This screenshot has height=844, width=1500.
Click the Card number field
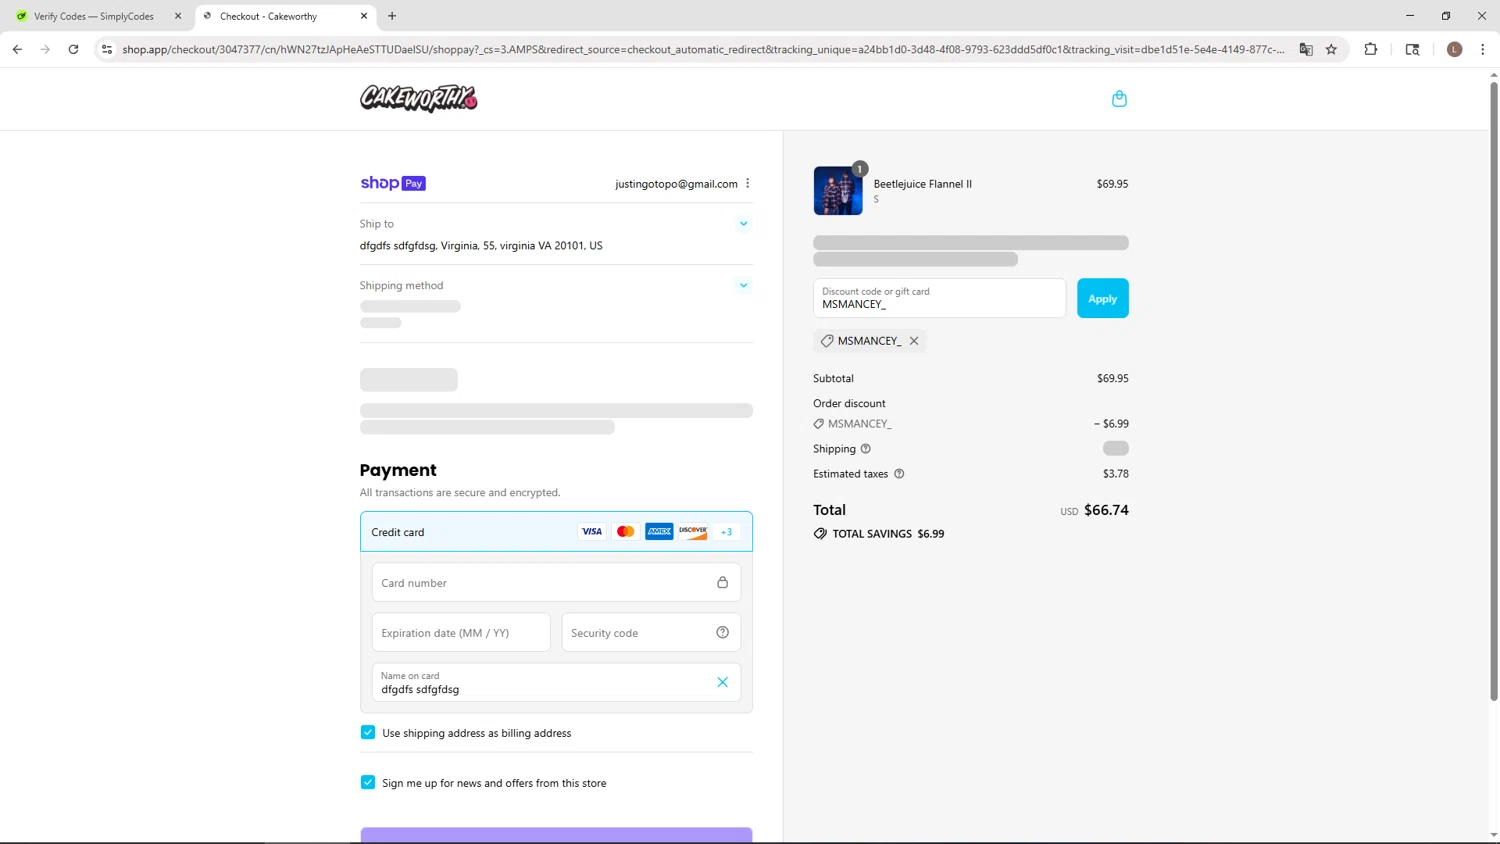(x=556, y=582)
